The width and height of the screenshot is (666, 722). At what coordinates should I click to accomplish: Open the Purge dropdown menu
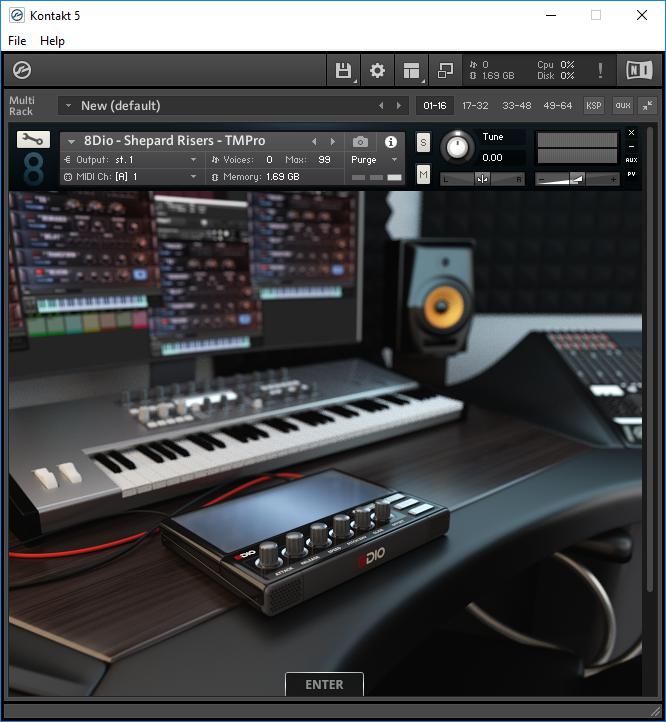394,160
